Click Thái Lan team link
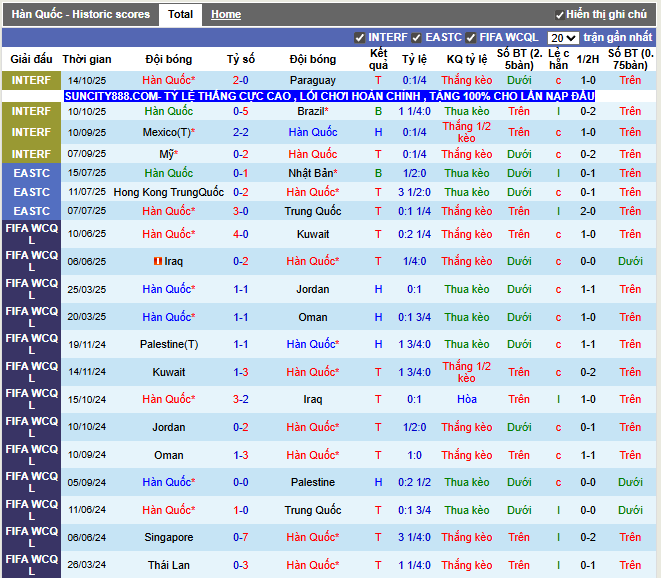The width and height of the screenshot is (661, 578). pos(169,565)
